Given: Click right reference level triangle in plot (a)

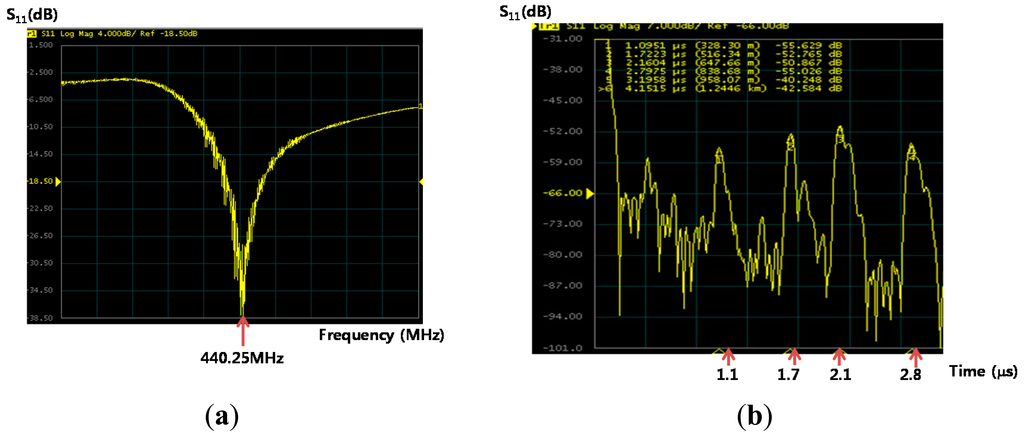Looking at the screenshot, I should [422, 181].
